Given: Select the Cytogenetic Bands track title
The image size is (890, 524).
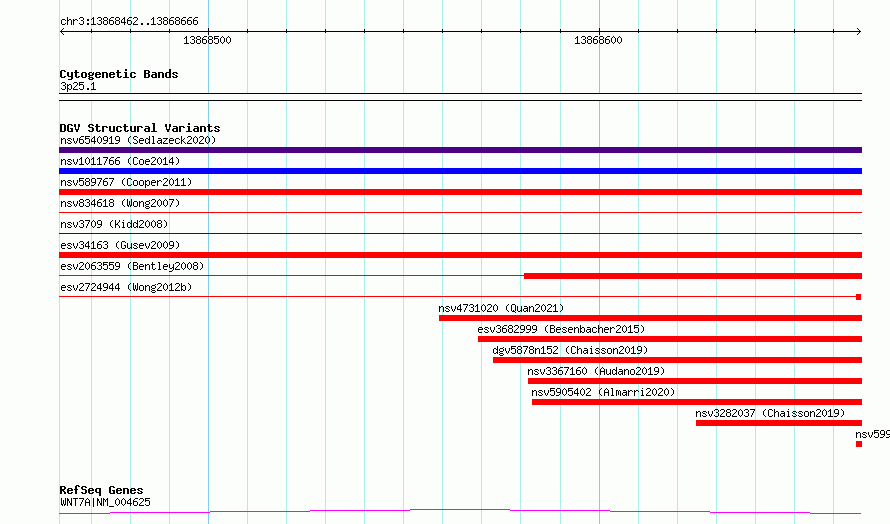Looking at the screenshot, I should pyautogui.click(x=119, y=74).
